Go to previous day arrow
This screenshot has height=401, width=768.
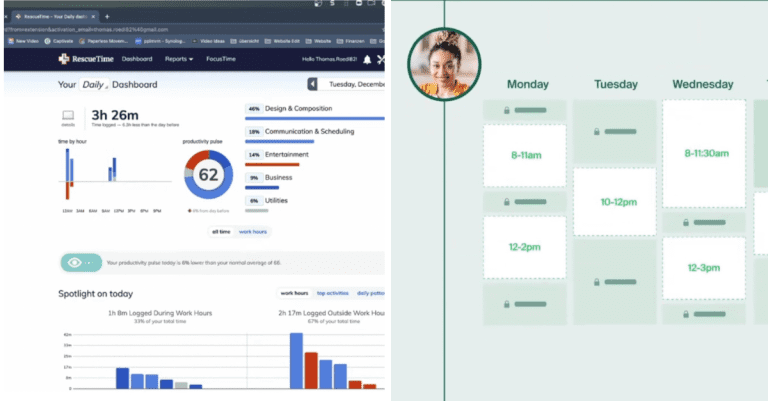(x=312, y=84)
